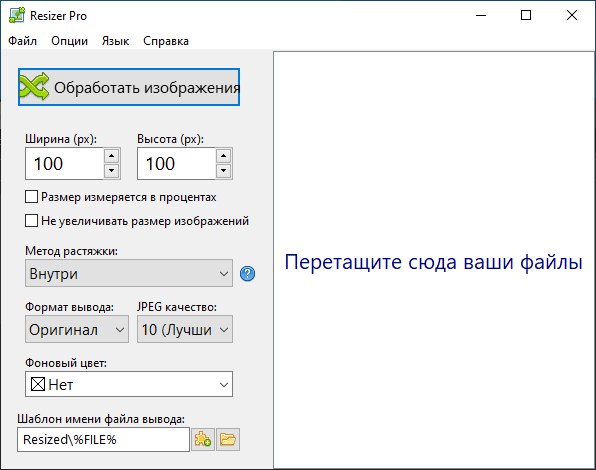Click the insert template variable icon
The image size is (596, 470).
(203, 440)
